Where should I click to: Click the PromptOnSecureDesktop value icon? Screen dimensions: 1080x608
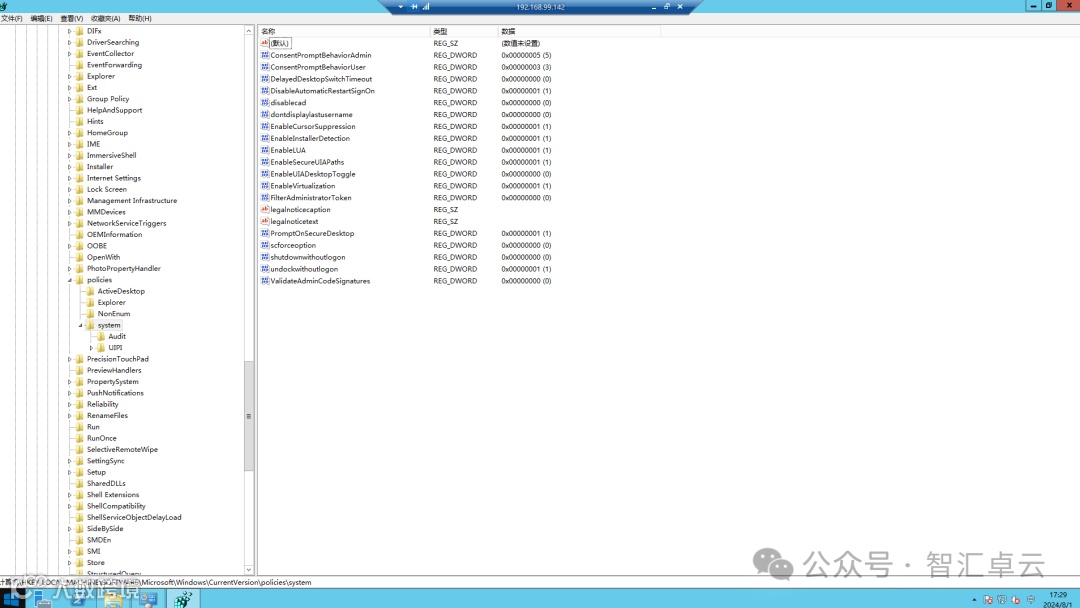(x=264, y=233)
